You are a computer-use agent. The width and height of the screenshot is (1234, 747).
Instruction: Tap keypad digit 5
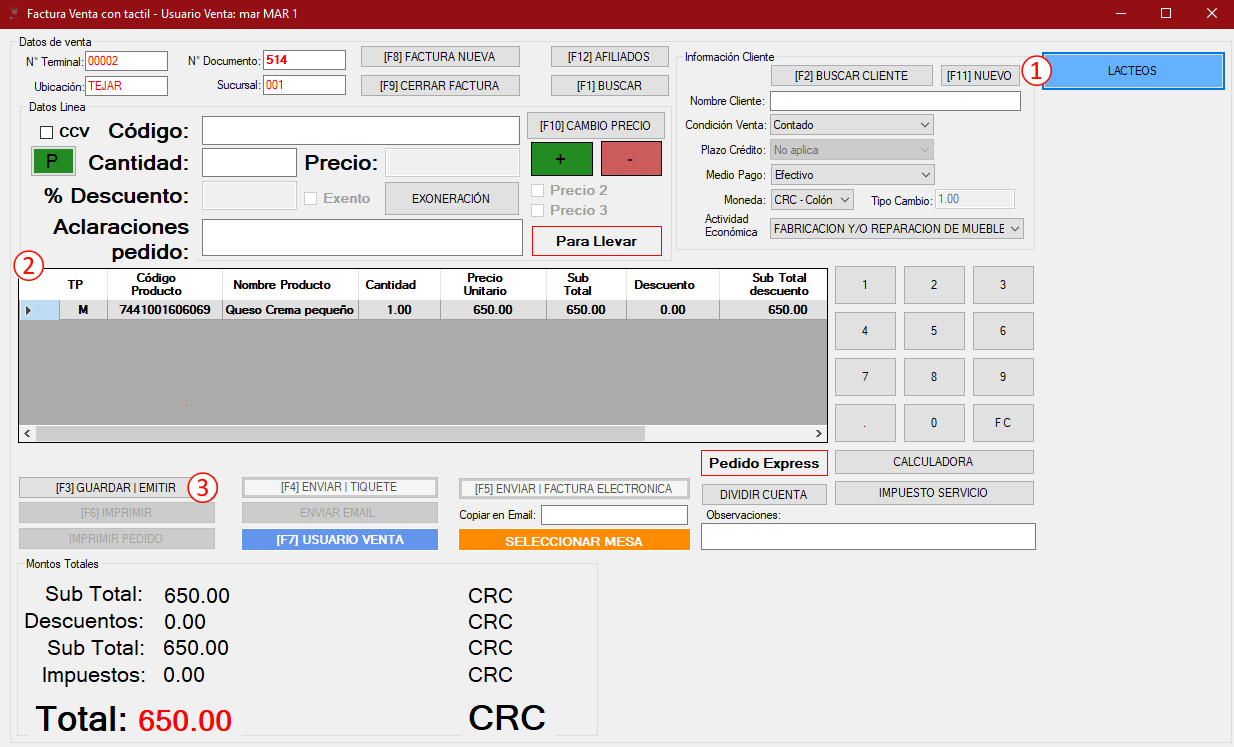(934, 331)
